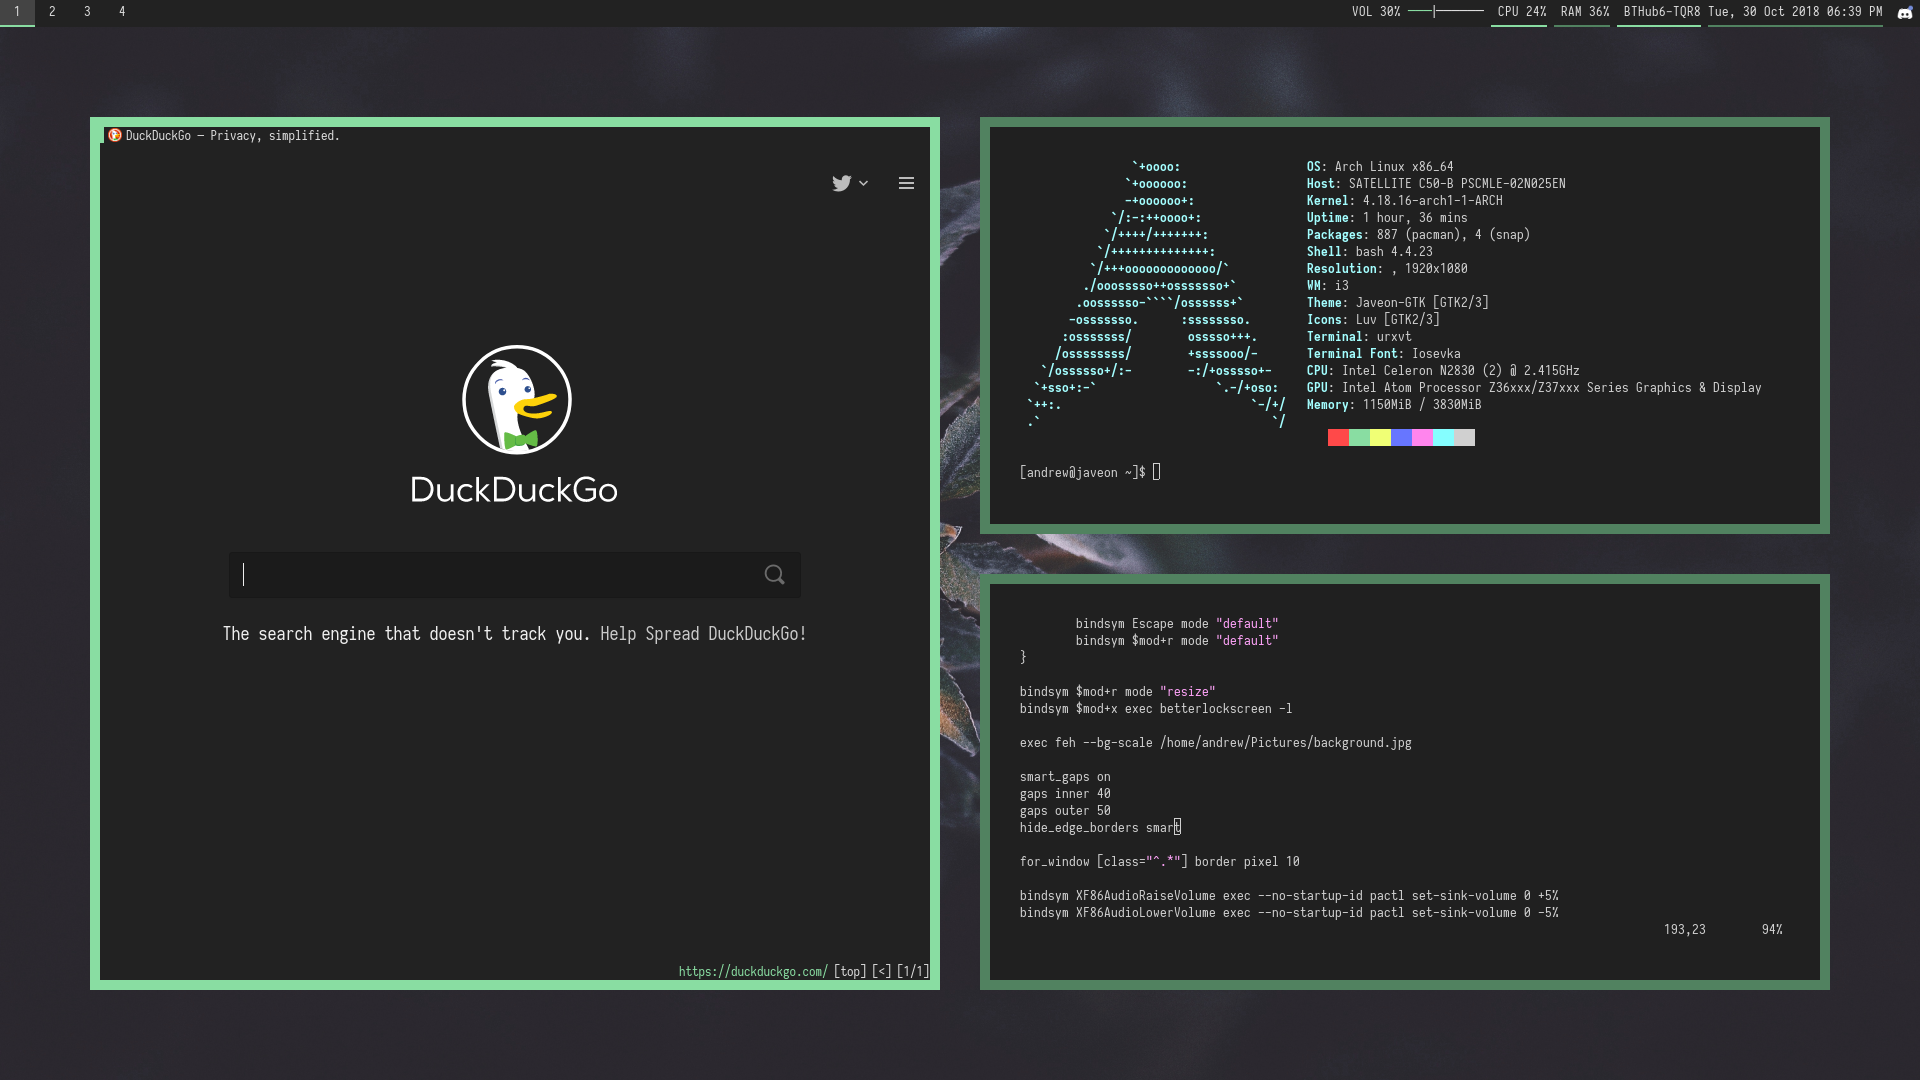Click the 'Uptime: 1 hour, 36 mins' line
1920x1080 pixels.
point(1387,218)
